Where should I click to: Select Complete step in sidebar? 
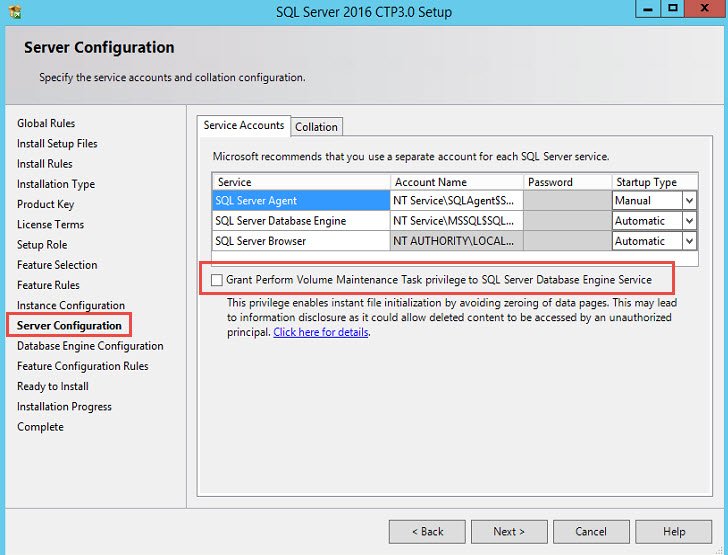tap(40, 427)
